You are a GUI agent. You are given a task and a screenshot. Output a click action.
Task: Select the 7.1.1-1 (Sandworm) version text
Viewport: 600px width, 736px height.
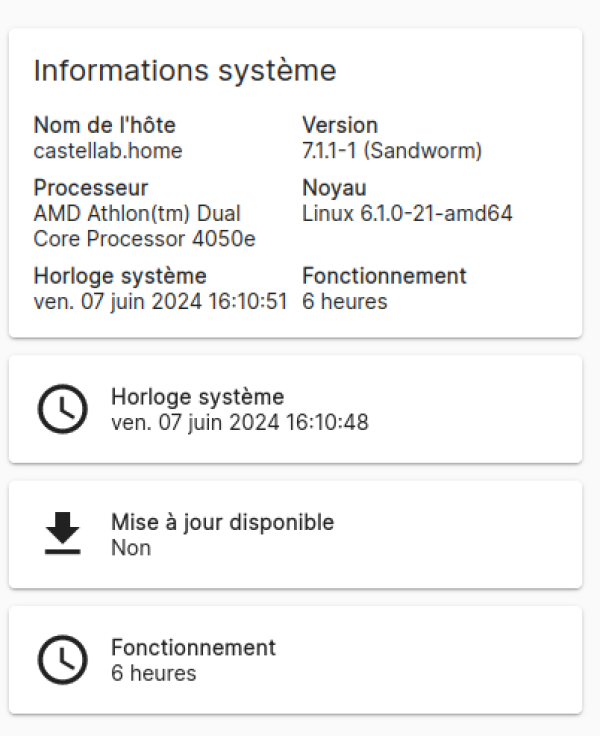coord(392,151)
